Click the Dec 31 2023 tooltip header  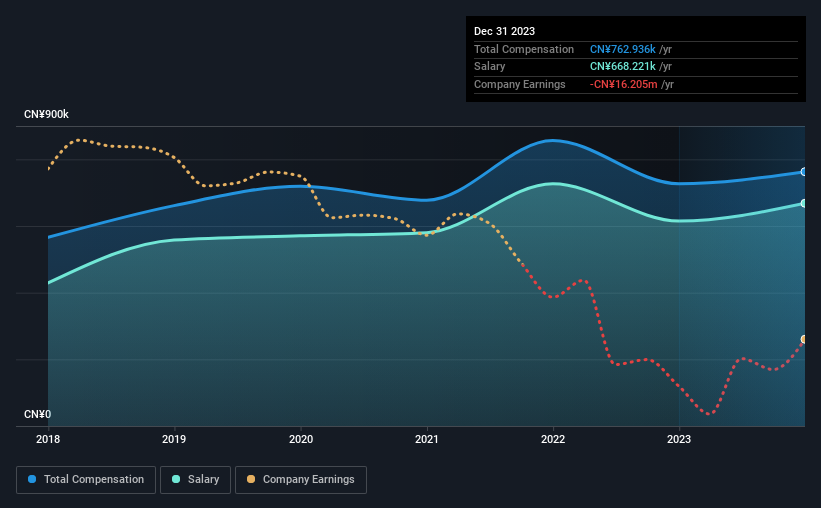click(504, 31)
